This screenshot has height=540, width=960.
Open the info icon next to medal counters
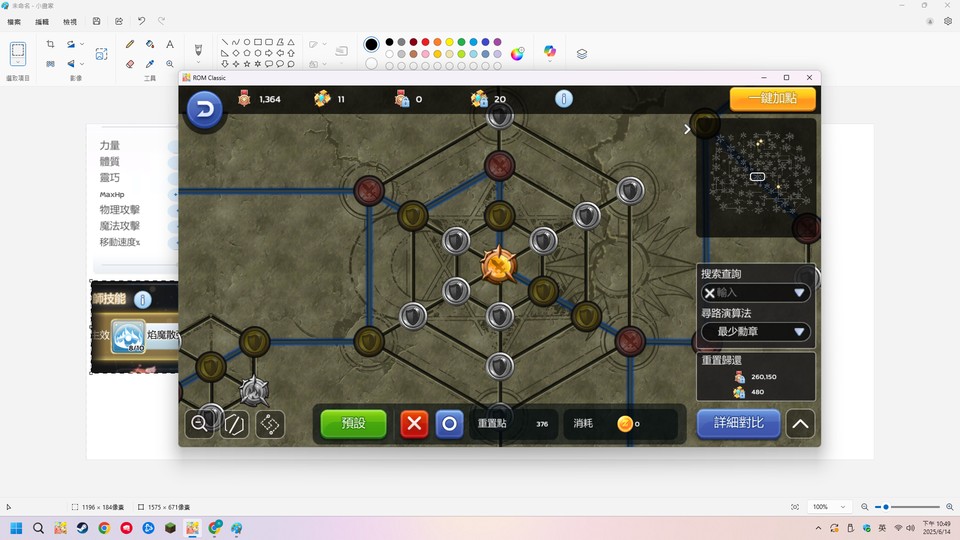point(563,99)
